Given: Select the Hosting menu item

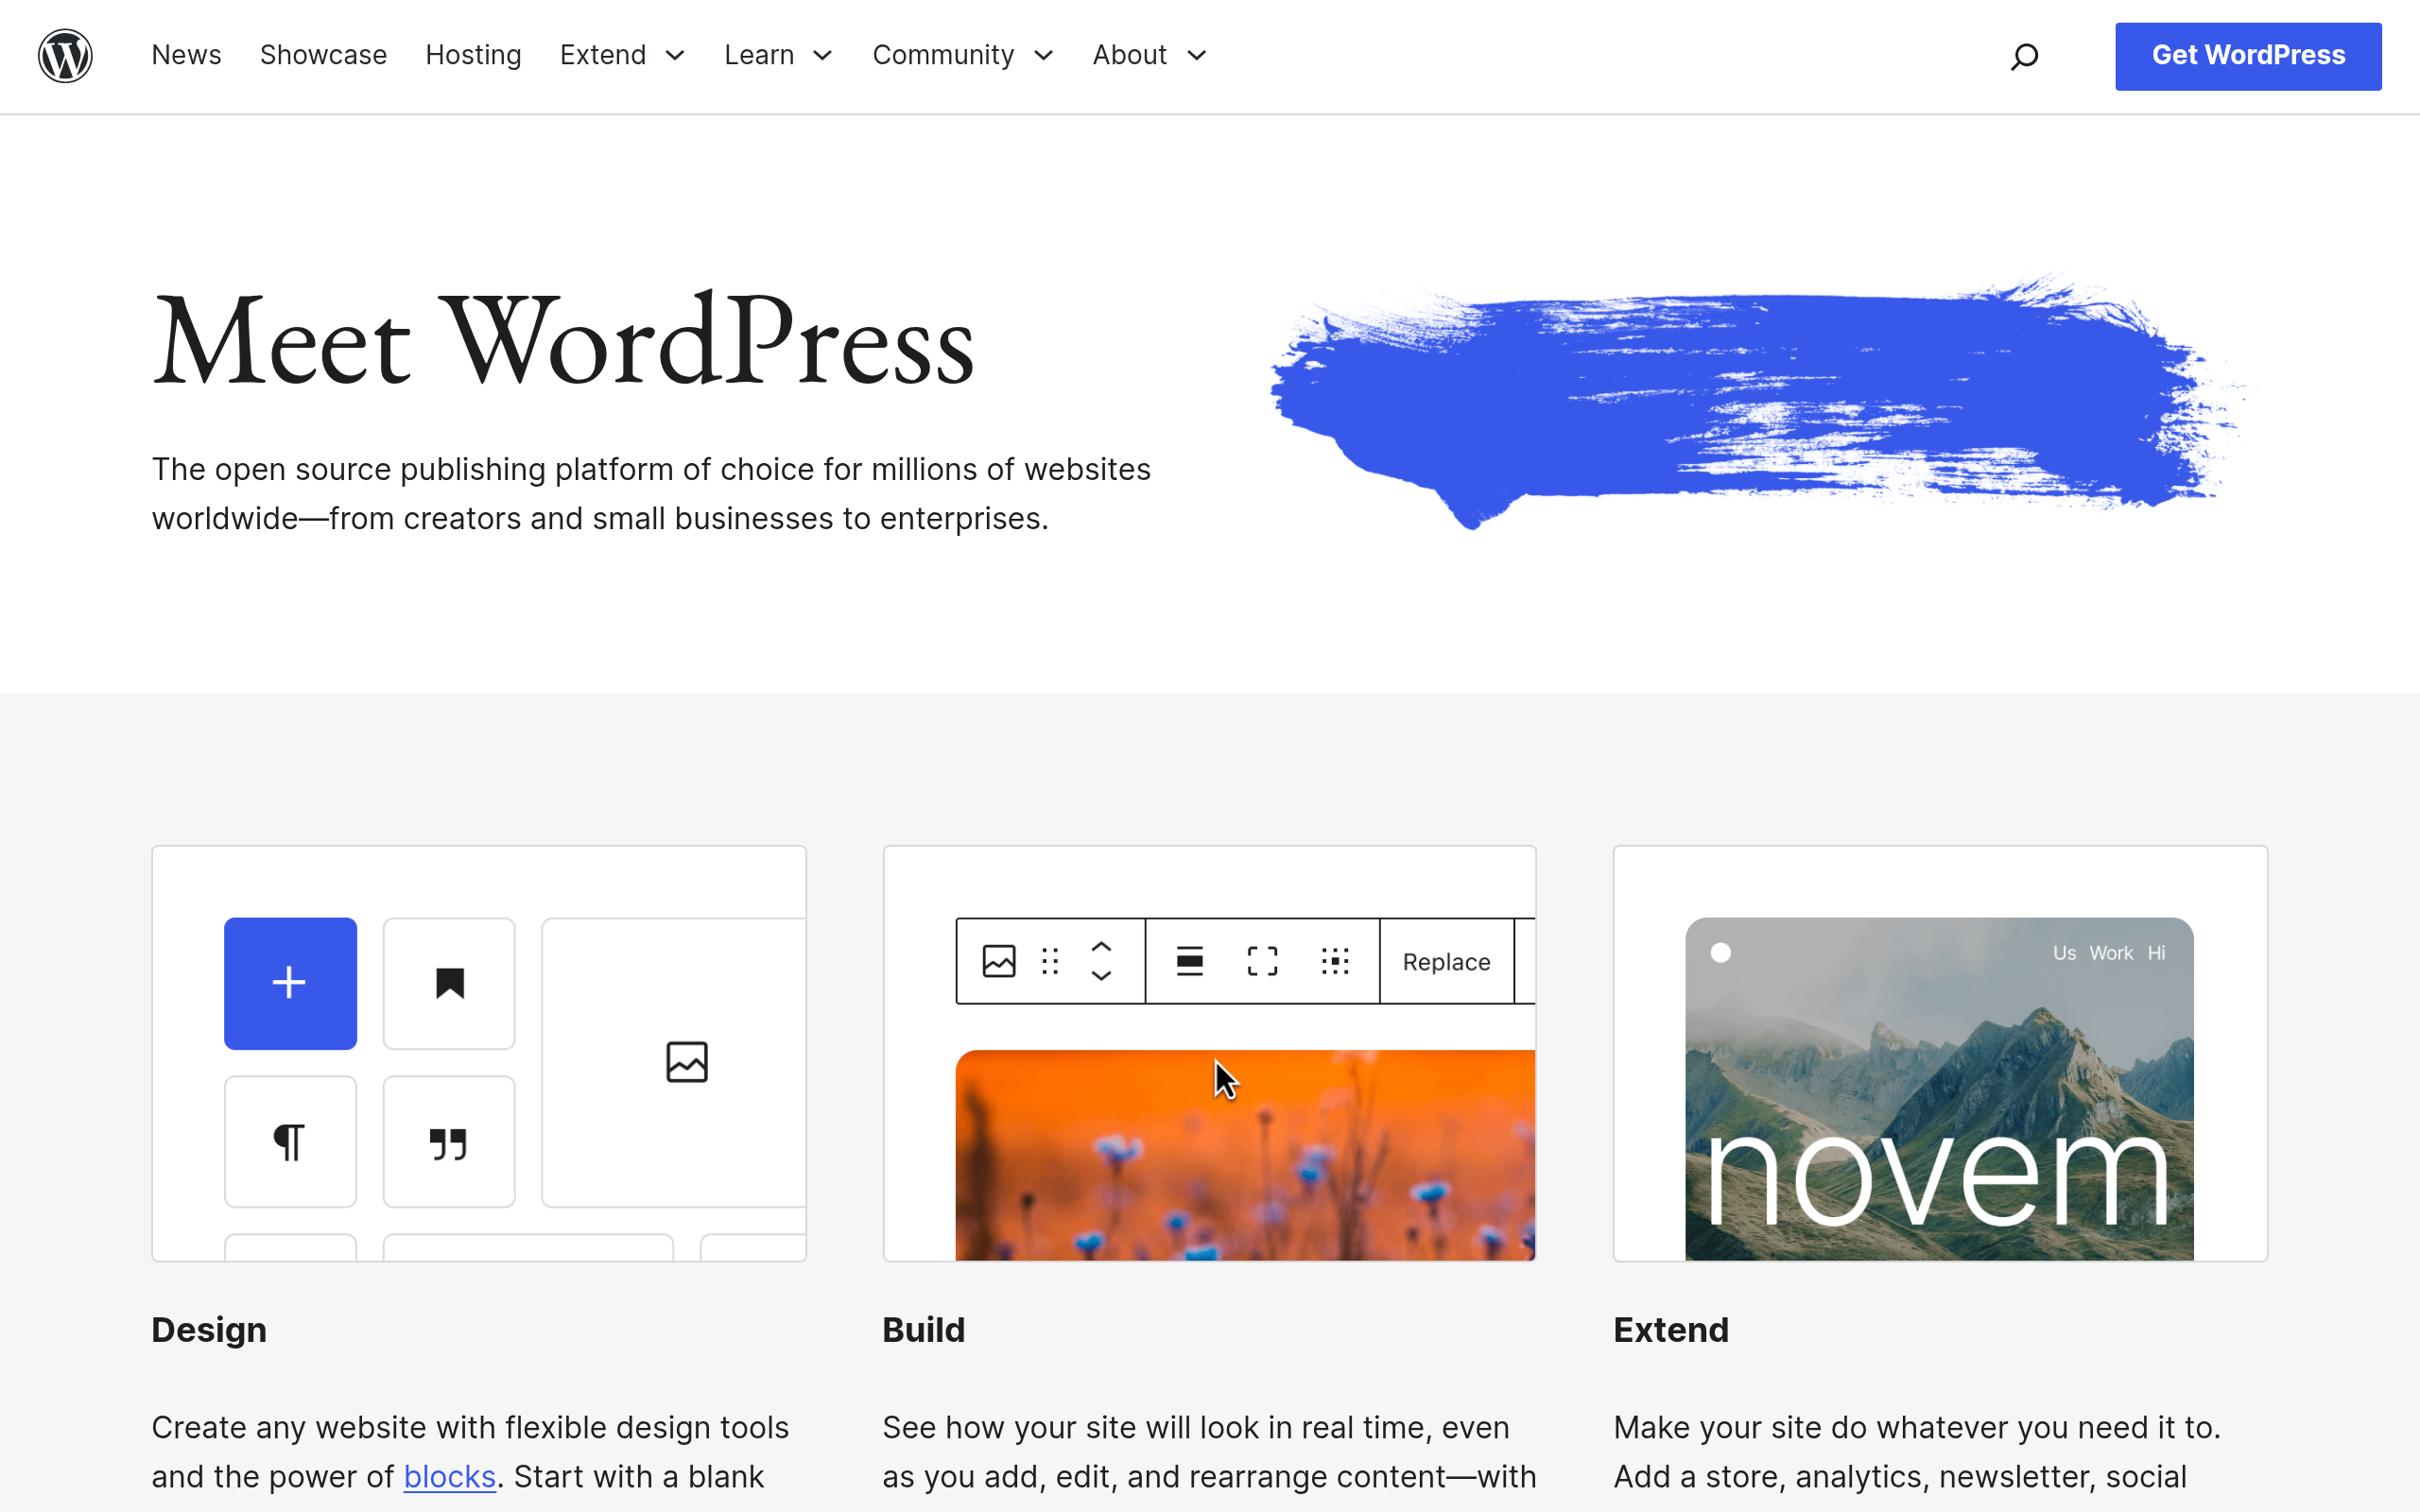Looking at the screenshot, I should 473,56.
